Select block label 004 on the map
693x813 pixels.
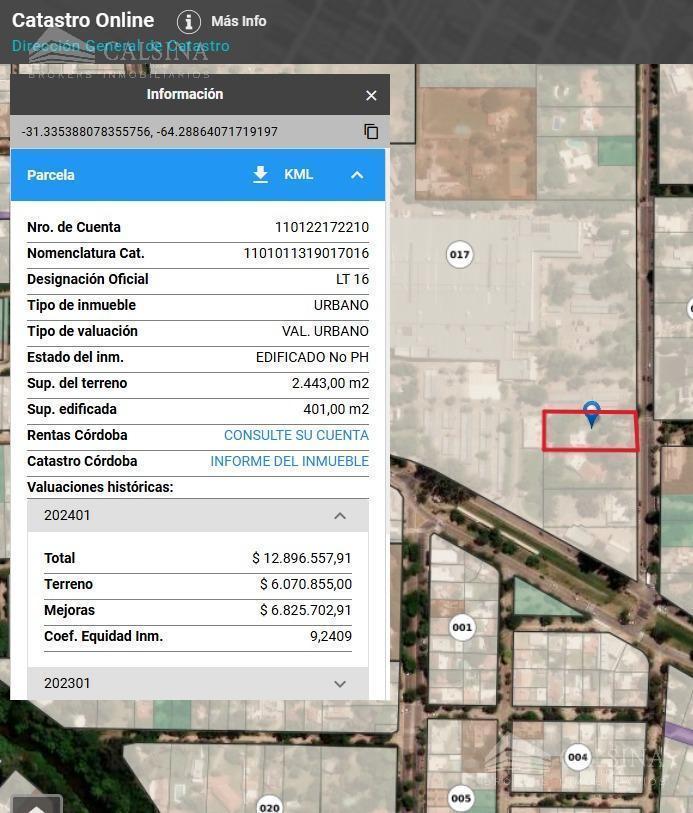click(x=578, y=757)
